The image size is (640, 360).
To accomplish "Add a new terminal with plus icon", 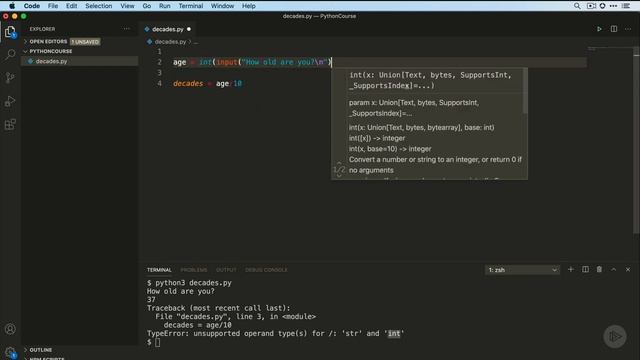I will pyautogui.click(x=571, y=269).
